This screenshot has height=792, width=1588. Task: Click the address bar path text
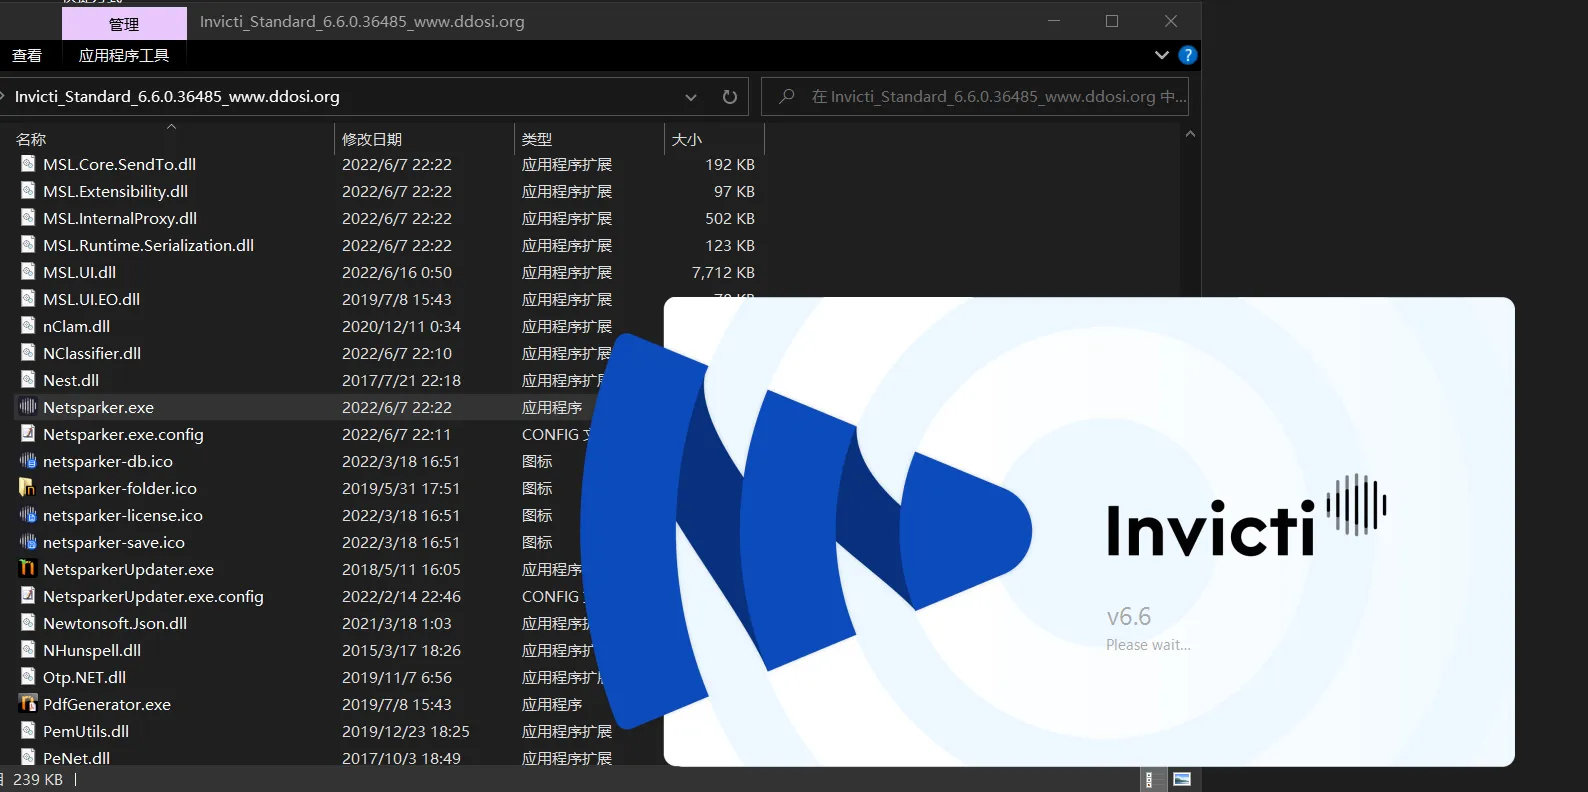177,97
